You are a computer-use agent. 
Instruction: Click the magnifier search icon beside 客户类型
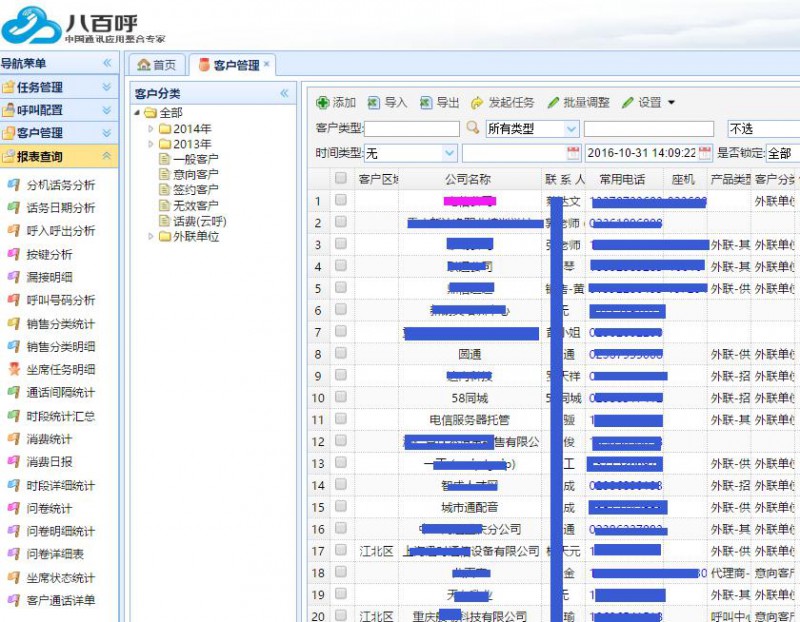click(x=473, y=129)
